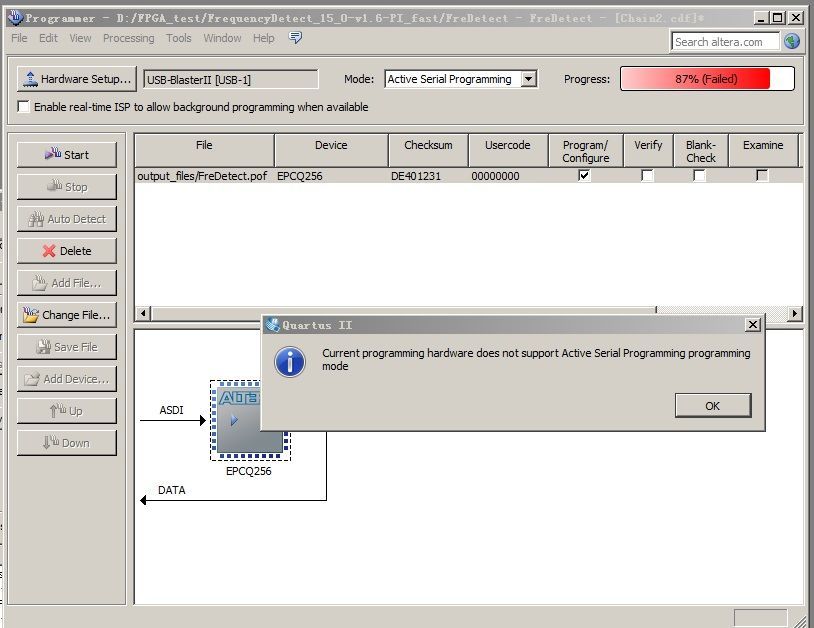
Task: Open the Mode dropdown arrow
Action: tap(528, 79)
